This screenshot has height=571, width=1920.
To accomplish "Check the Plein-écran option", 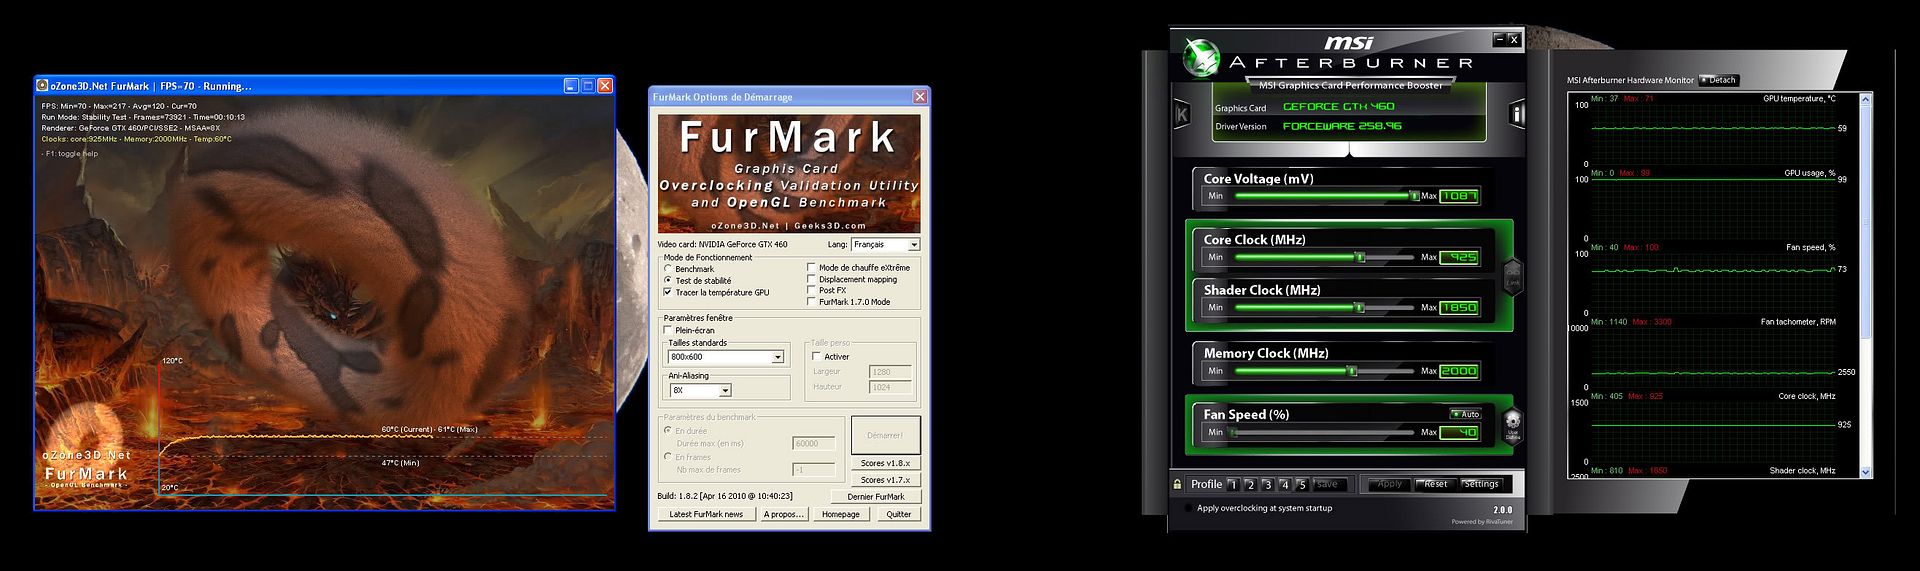I will pyautogui.click(x=668, y=330).
